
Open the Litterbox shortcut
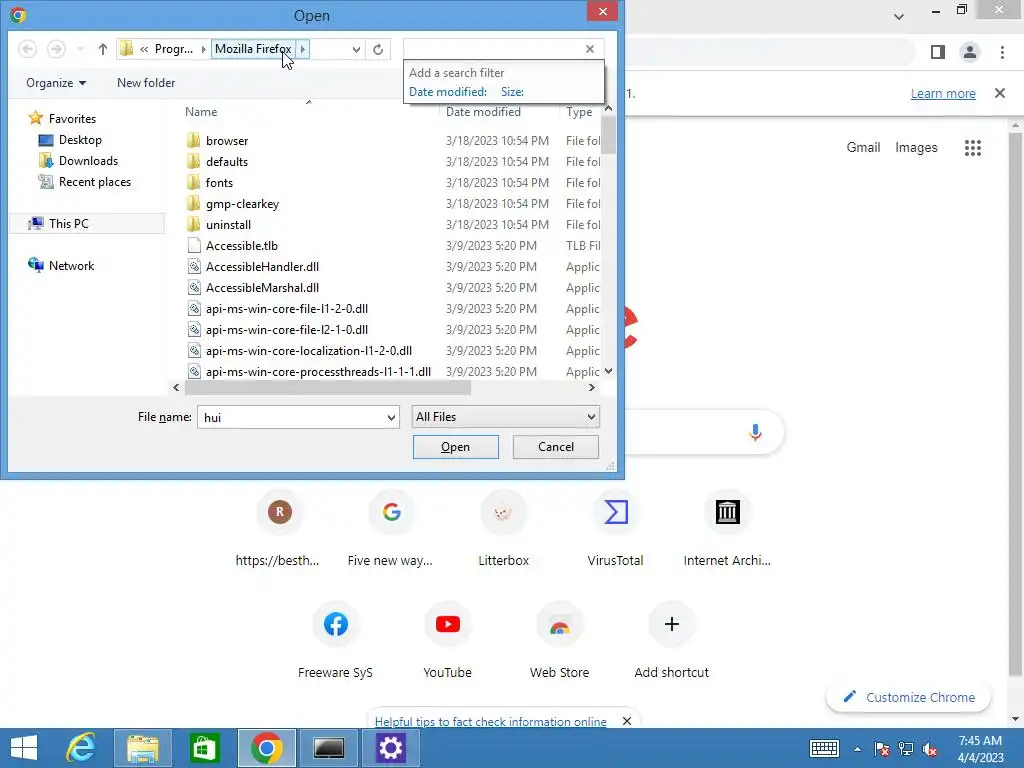click(x=503, y=529)
